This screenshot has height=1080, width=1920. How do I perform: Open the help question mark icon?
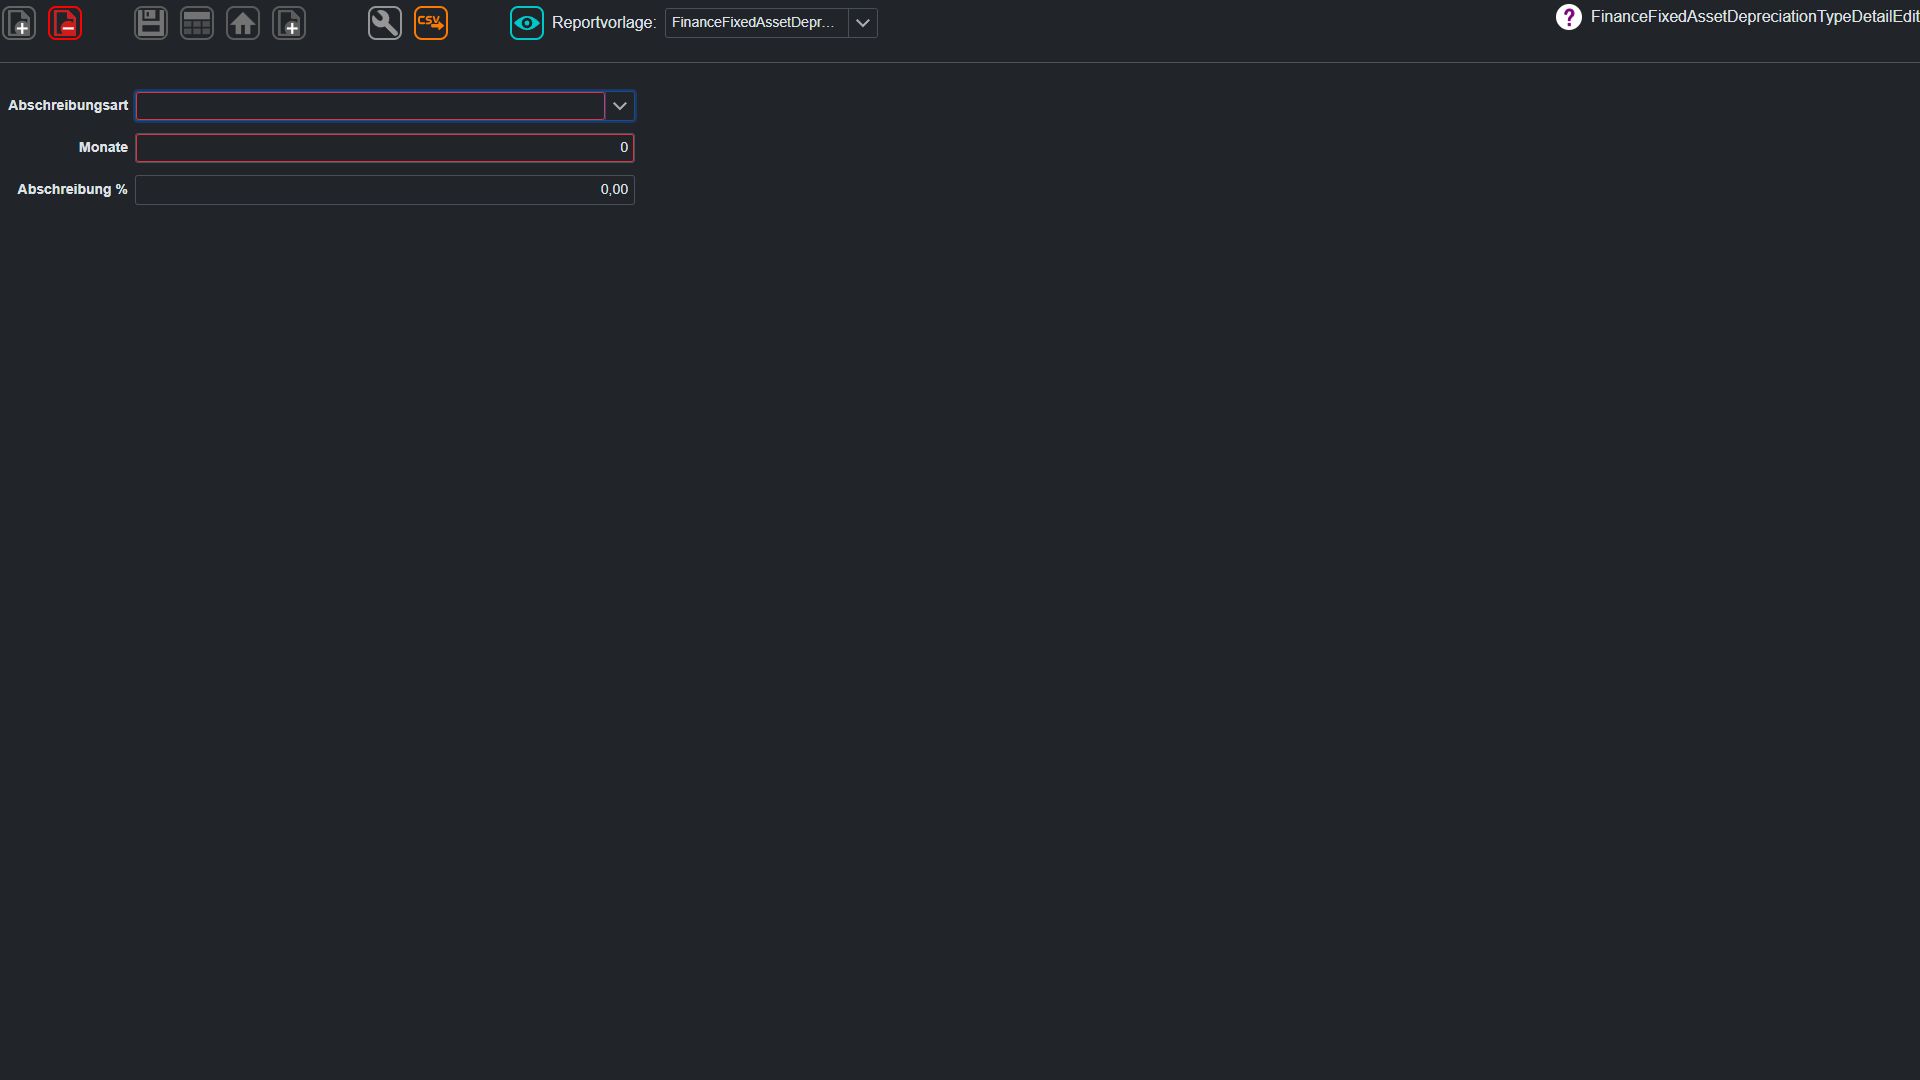click(x=1569, y=17)
